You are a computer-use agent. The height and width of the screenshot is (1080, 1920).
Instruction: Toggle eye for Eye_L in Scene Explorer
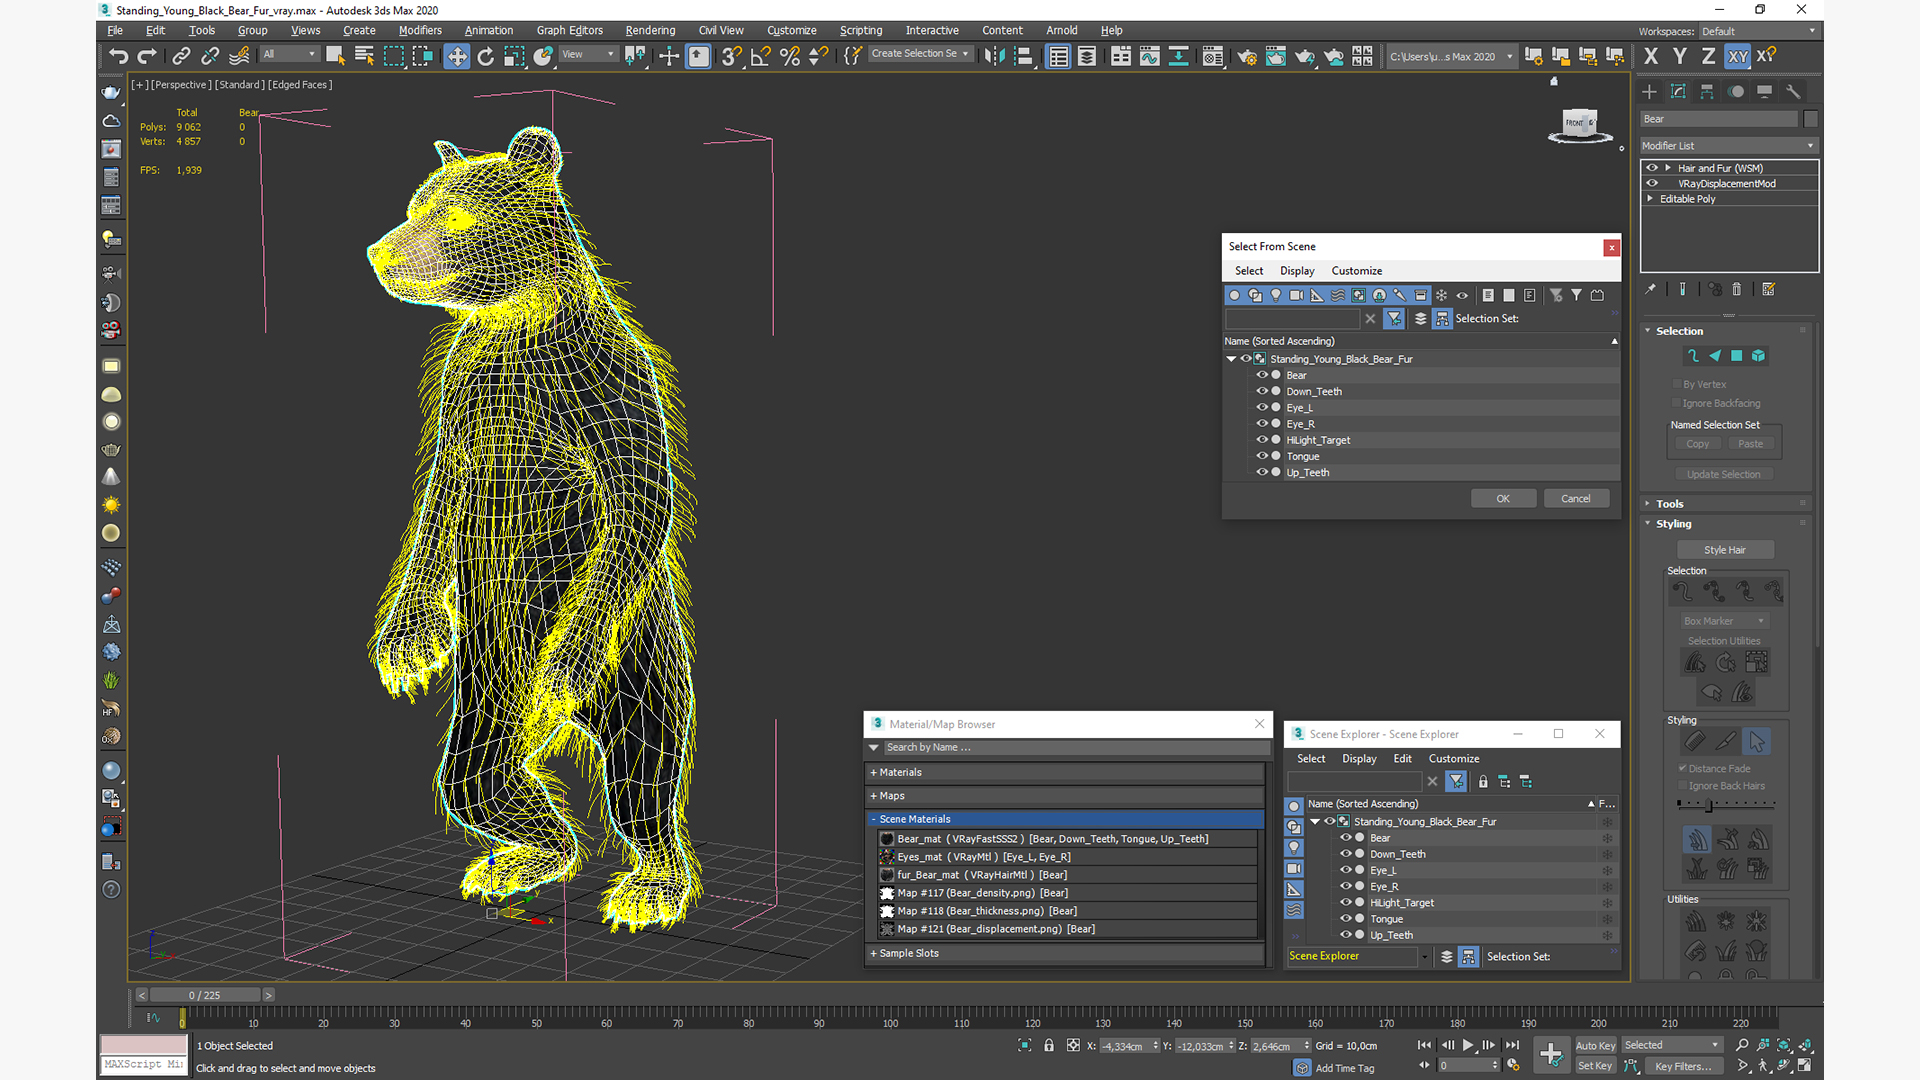pyautogui.click(x=1346, y=870)
